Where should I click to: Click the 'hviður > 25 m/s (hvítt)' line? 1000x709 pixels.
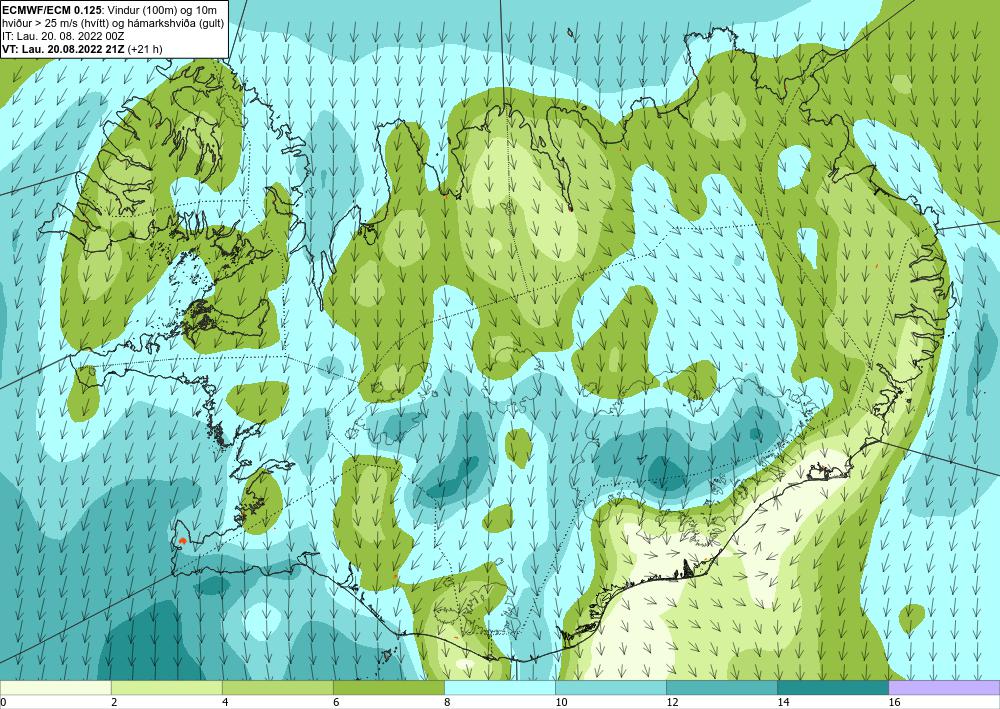(56, 22)
